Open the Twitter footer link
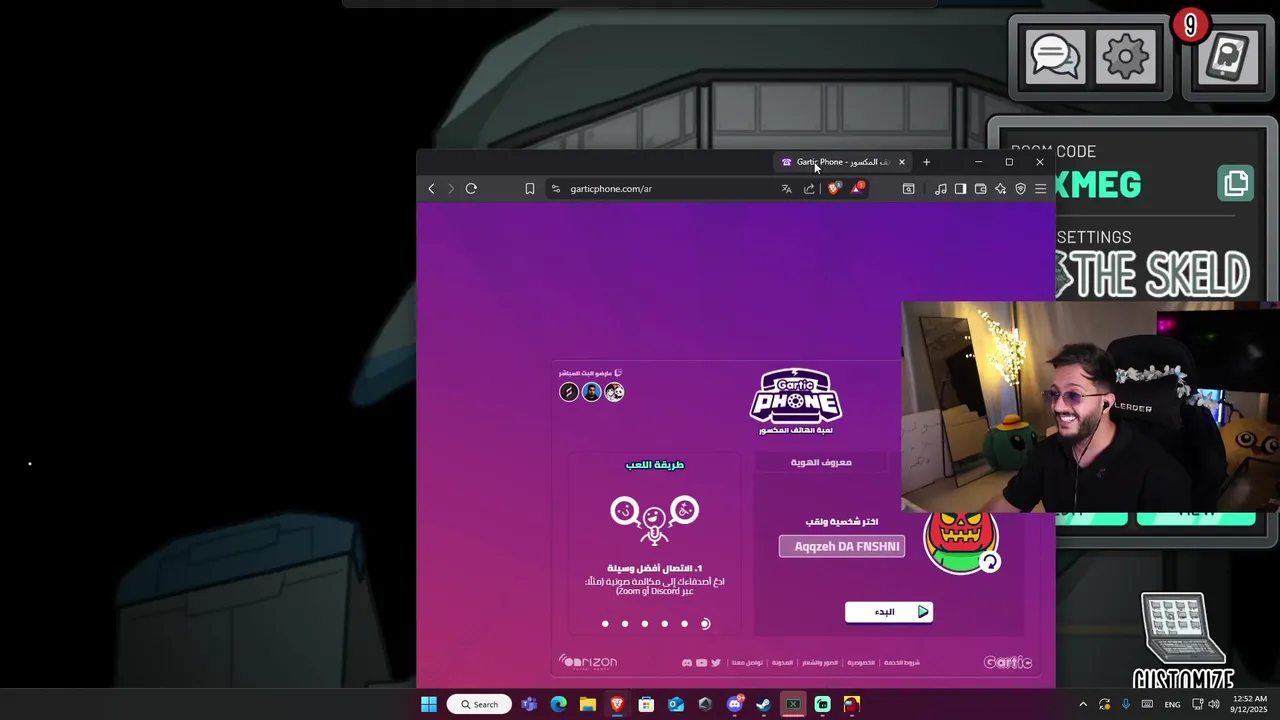 coord(716,663)
